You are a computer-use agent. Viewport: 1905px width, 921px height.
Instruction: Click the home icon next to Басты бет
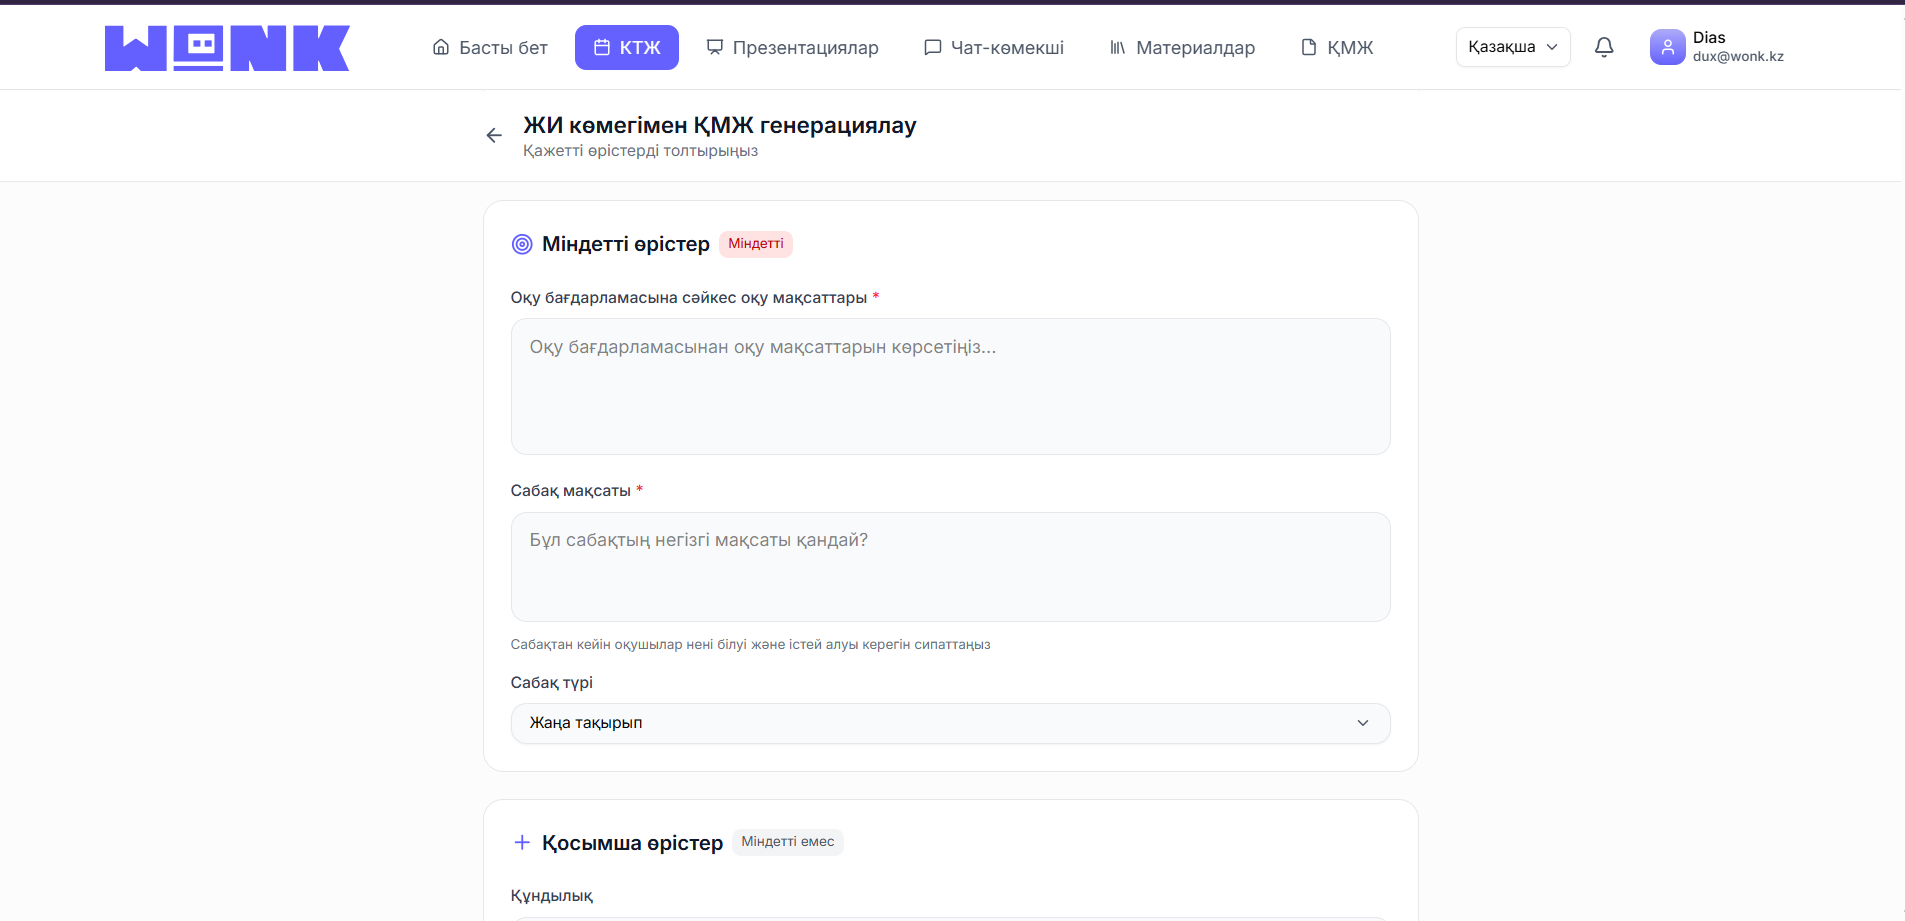pos(440,47)
